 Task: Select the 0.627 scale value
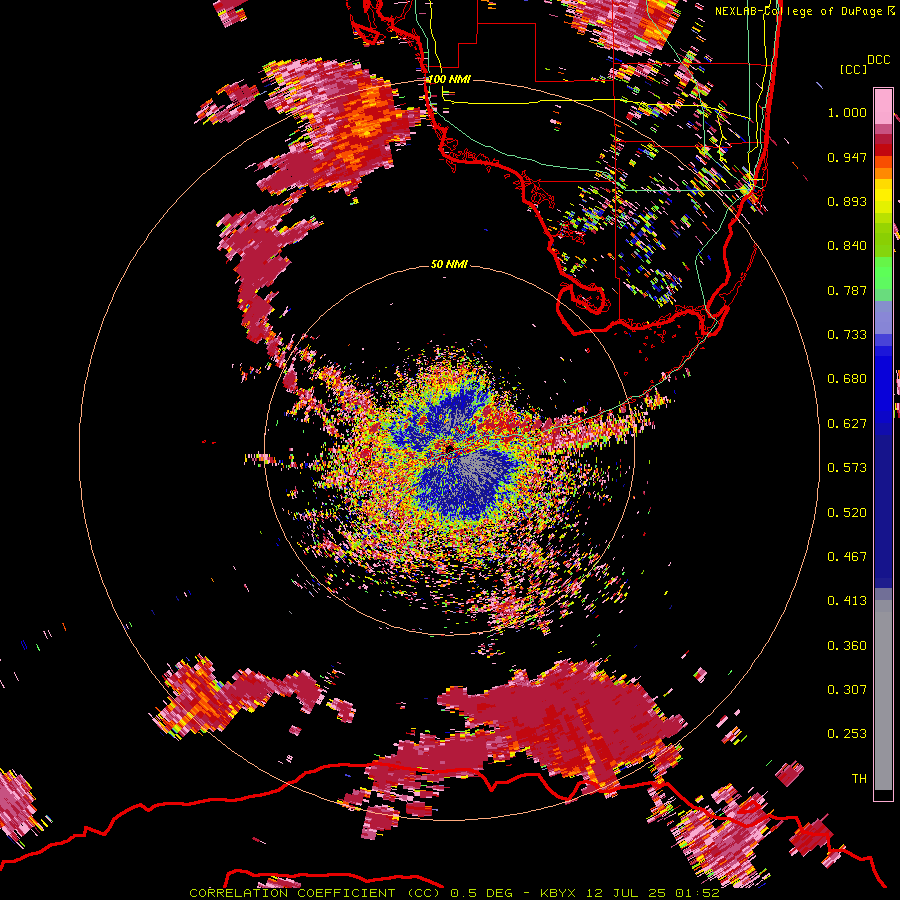[847, 424]
